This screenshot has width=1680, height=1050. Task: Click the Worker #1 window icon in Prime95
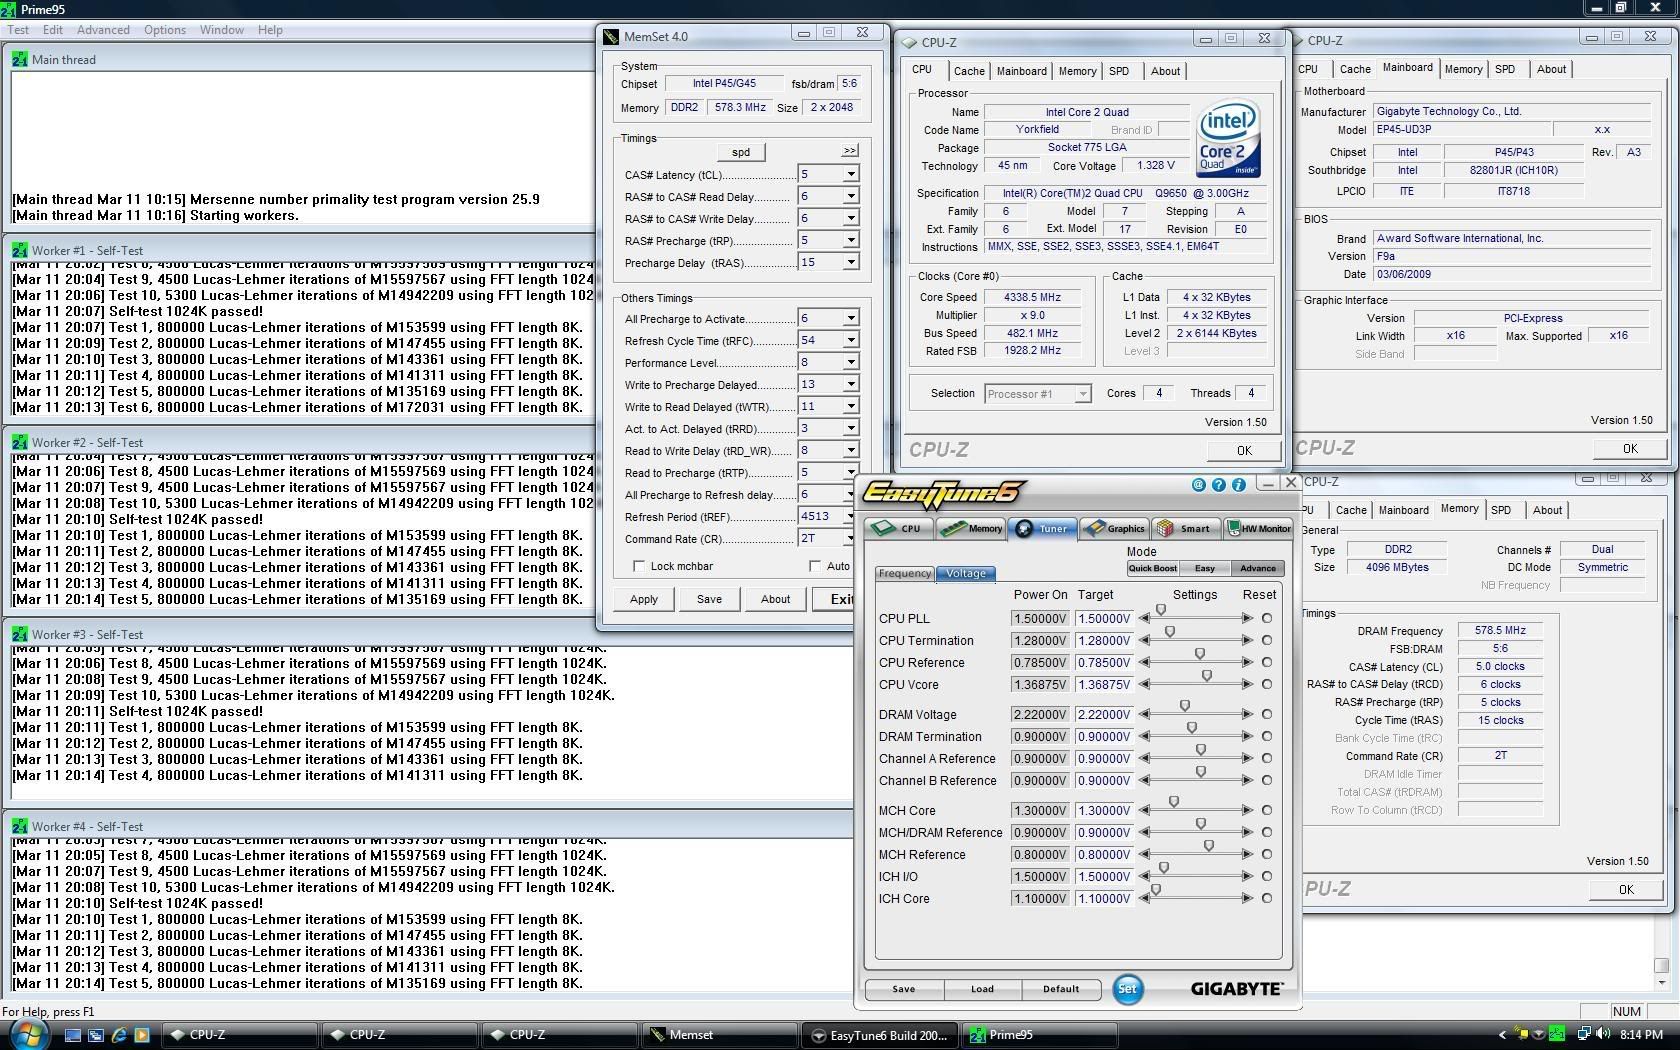click(x=20, y=251)
